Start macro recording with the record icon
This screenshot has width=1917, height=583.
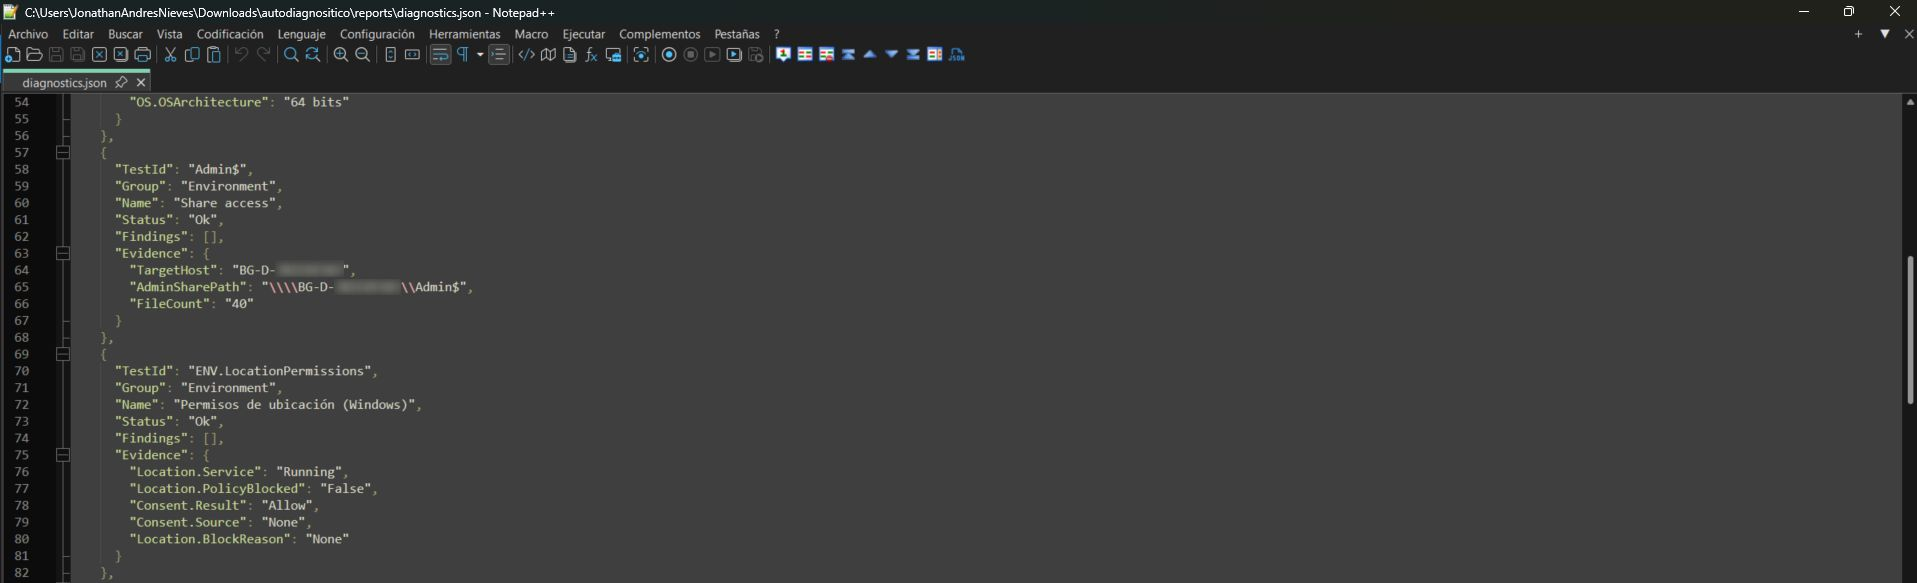click(x=669, y=55)
